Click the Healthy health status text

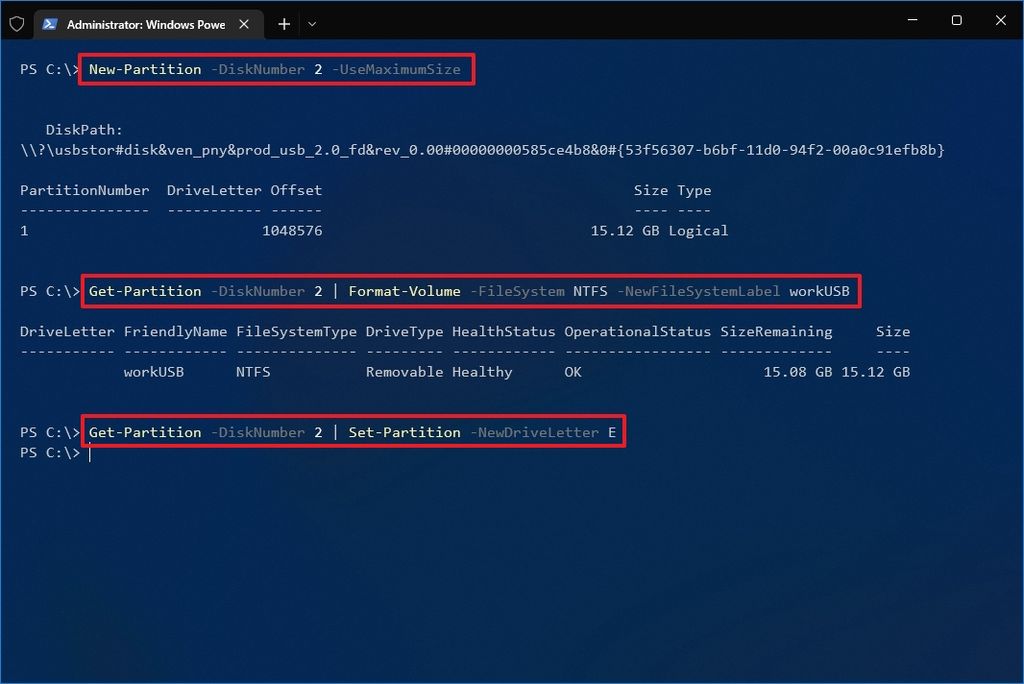pos(482,371)
